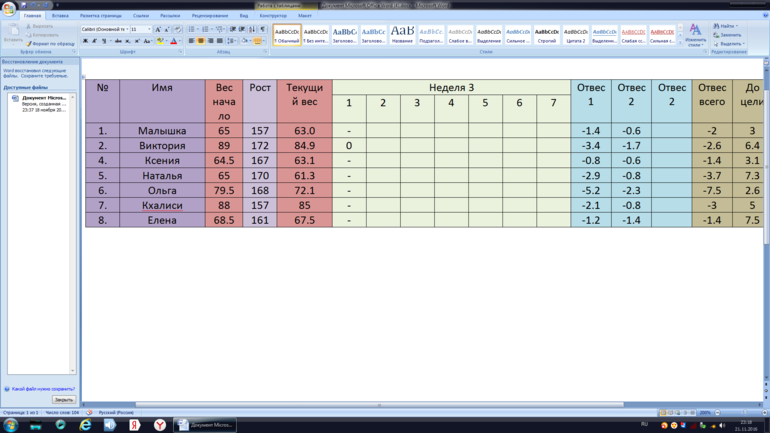The height and width of the screenshot is (433, 770).
Task: Click the Replace (Заменить) command
Action: click(x=731, y=35)
